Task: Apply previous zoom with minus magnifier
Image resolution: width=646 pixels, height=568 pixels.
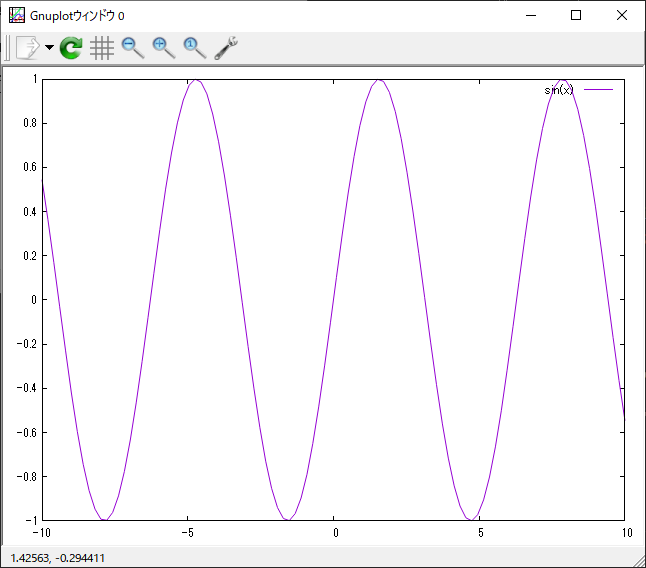Action: tap(132, 47)
